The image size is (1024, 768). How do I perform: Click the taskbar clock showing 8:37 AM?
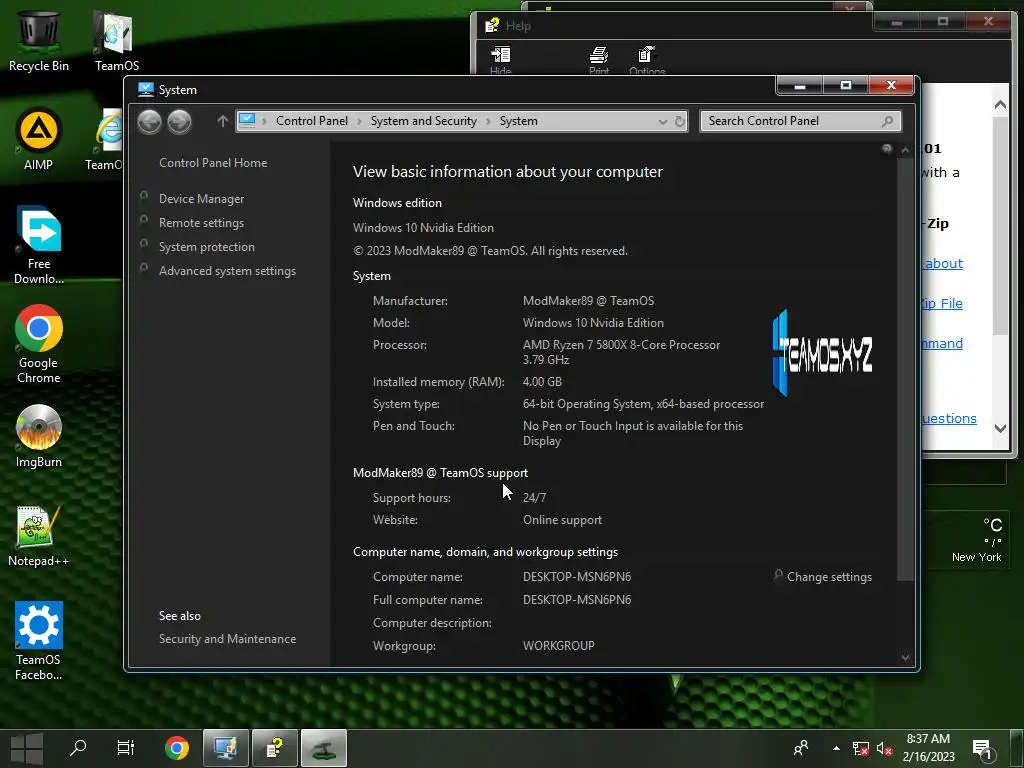click(x=928, y=748)
